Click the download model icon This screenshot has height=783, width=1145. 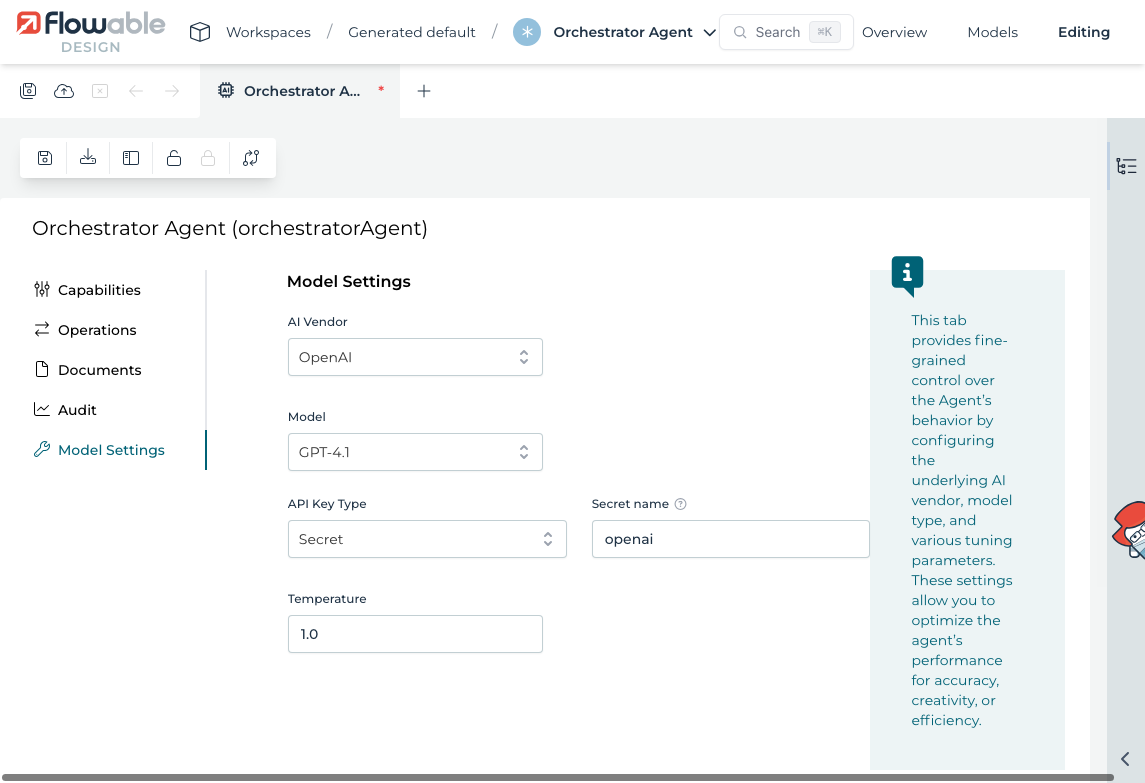[x=88, y=158]
